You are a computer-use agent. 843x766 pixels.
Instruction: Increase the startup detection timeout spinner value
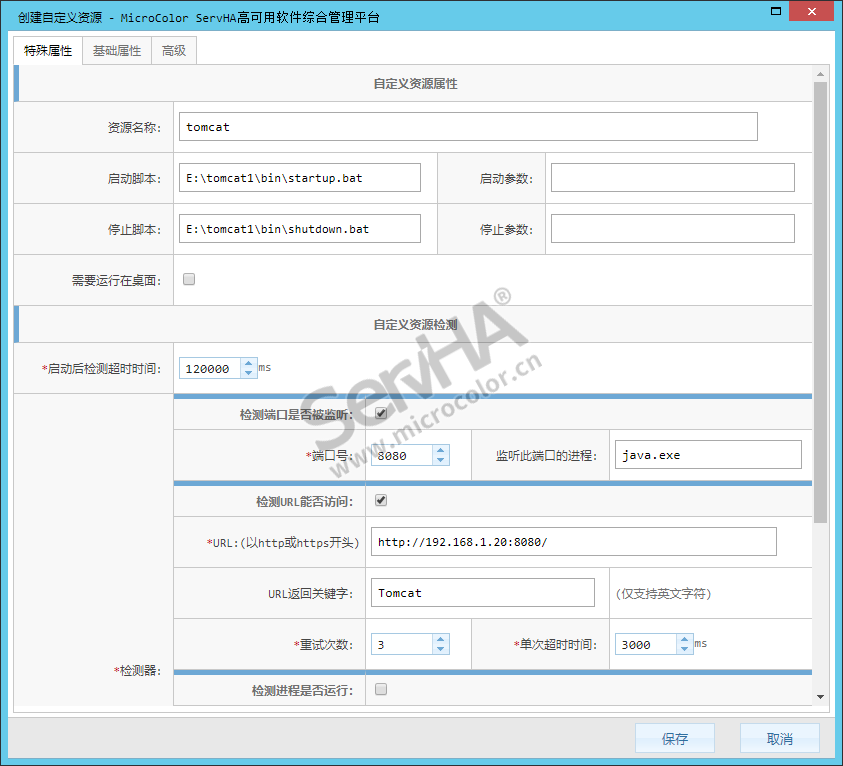pos(248,363)
